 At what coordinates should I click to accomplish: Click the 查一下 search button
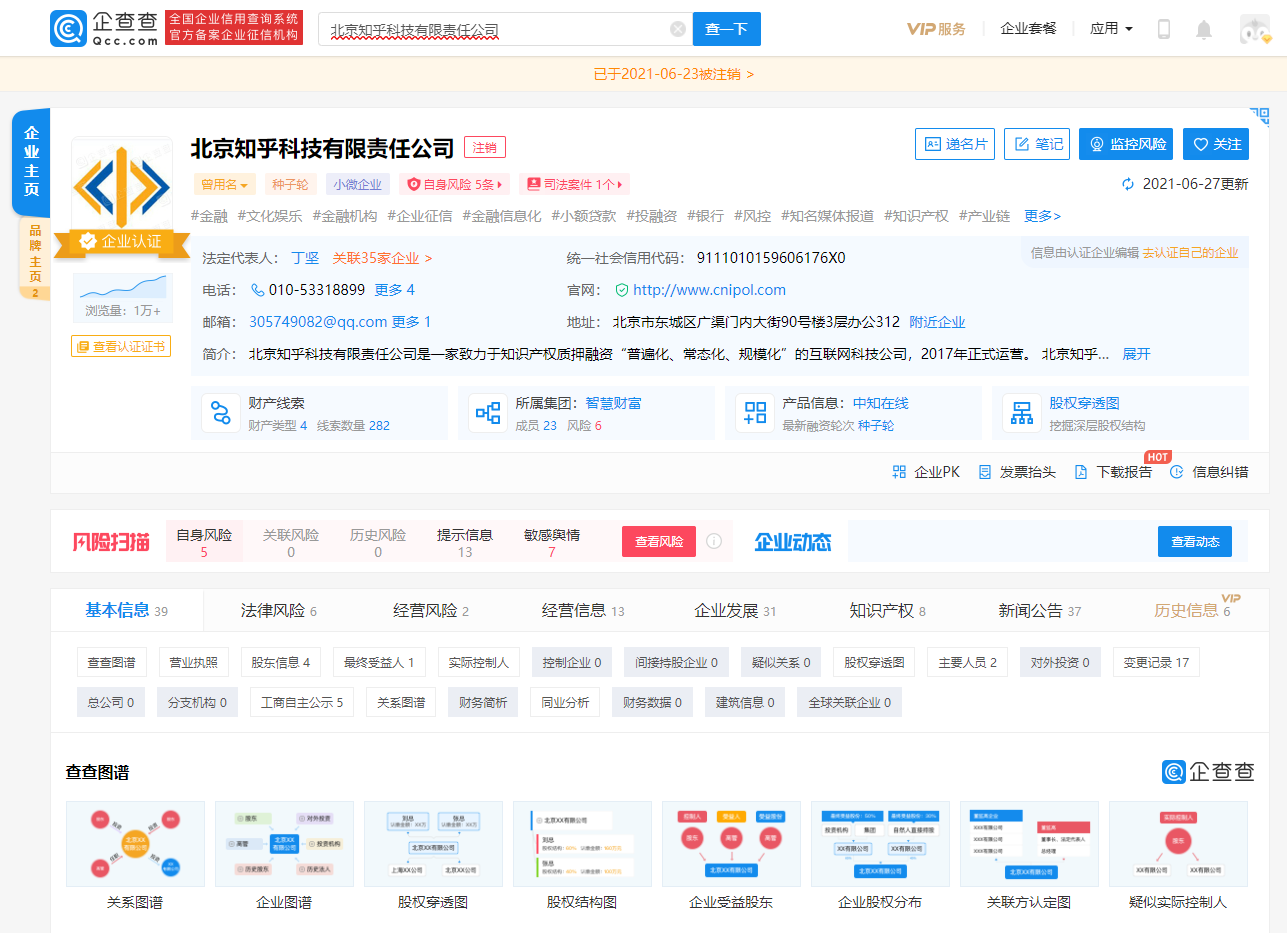(x=726, y=29)
